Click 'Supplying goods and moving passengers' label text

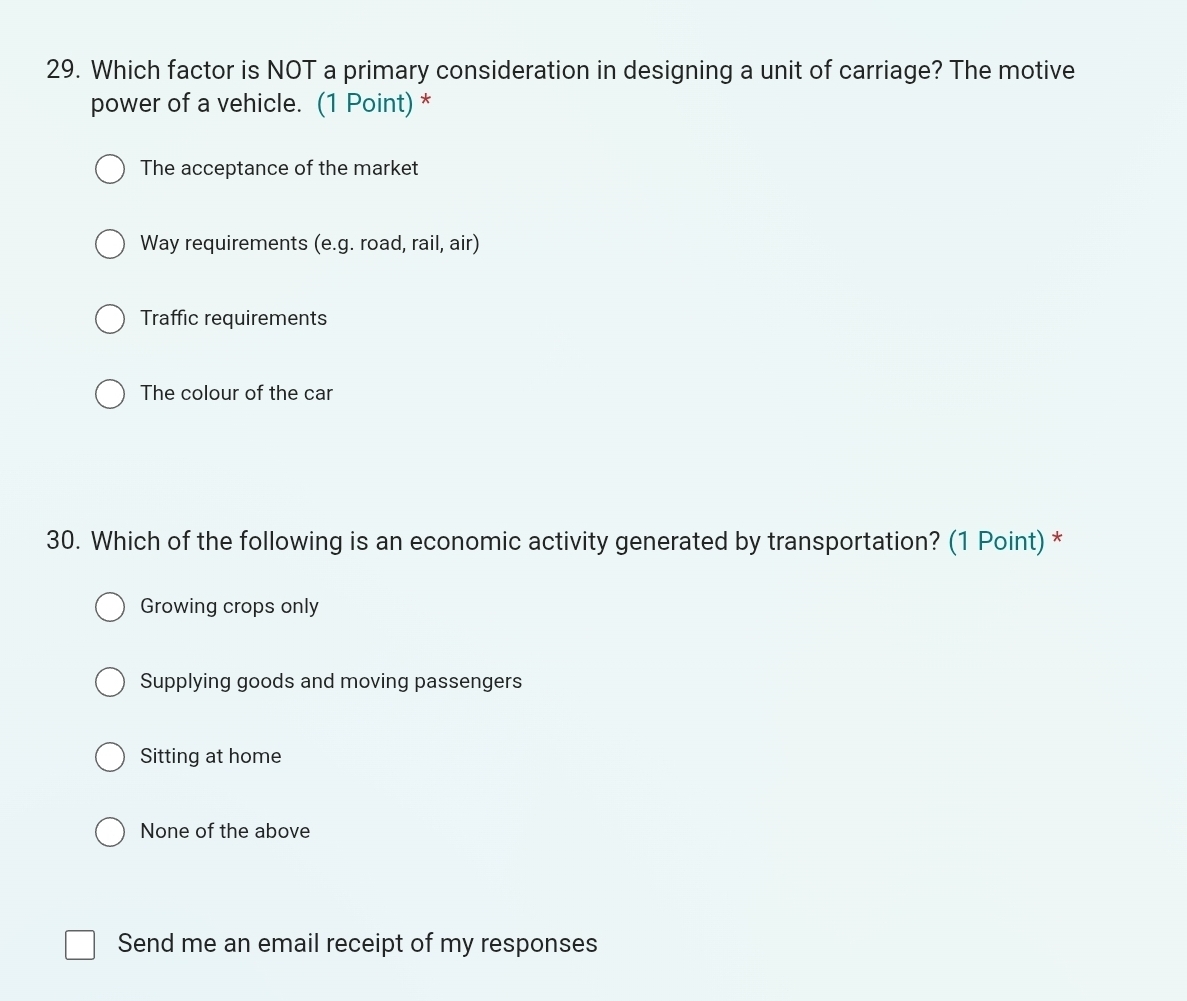tap(331, 681)
